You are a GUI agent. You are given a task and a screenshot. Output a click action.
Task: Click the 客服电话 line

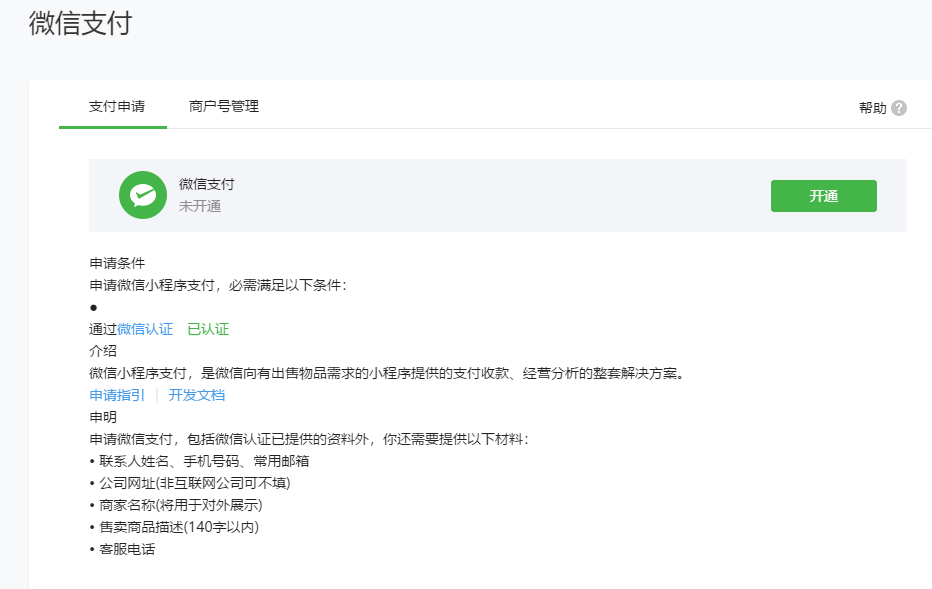click(x=122, y=549)
